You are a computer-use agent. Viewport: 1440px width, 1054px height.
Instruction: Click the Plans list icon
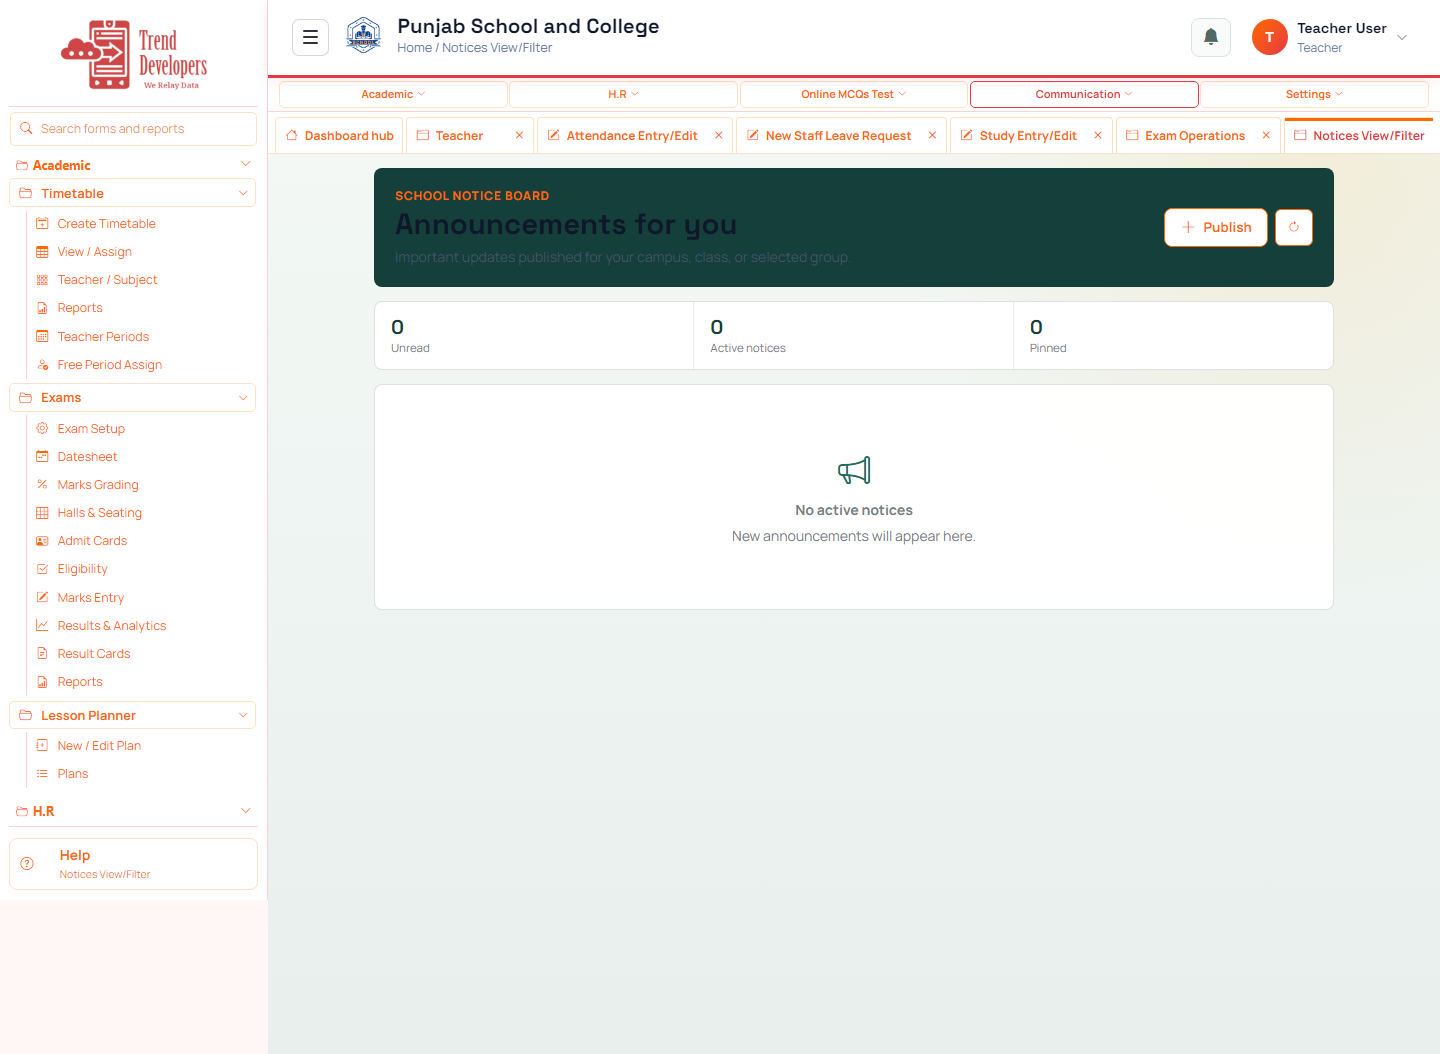(x=42, y=773)
